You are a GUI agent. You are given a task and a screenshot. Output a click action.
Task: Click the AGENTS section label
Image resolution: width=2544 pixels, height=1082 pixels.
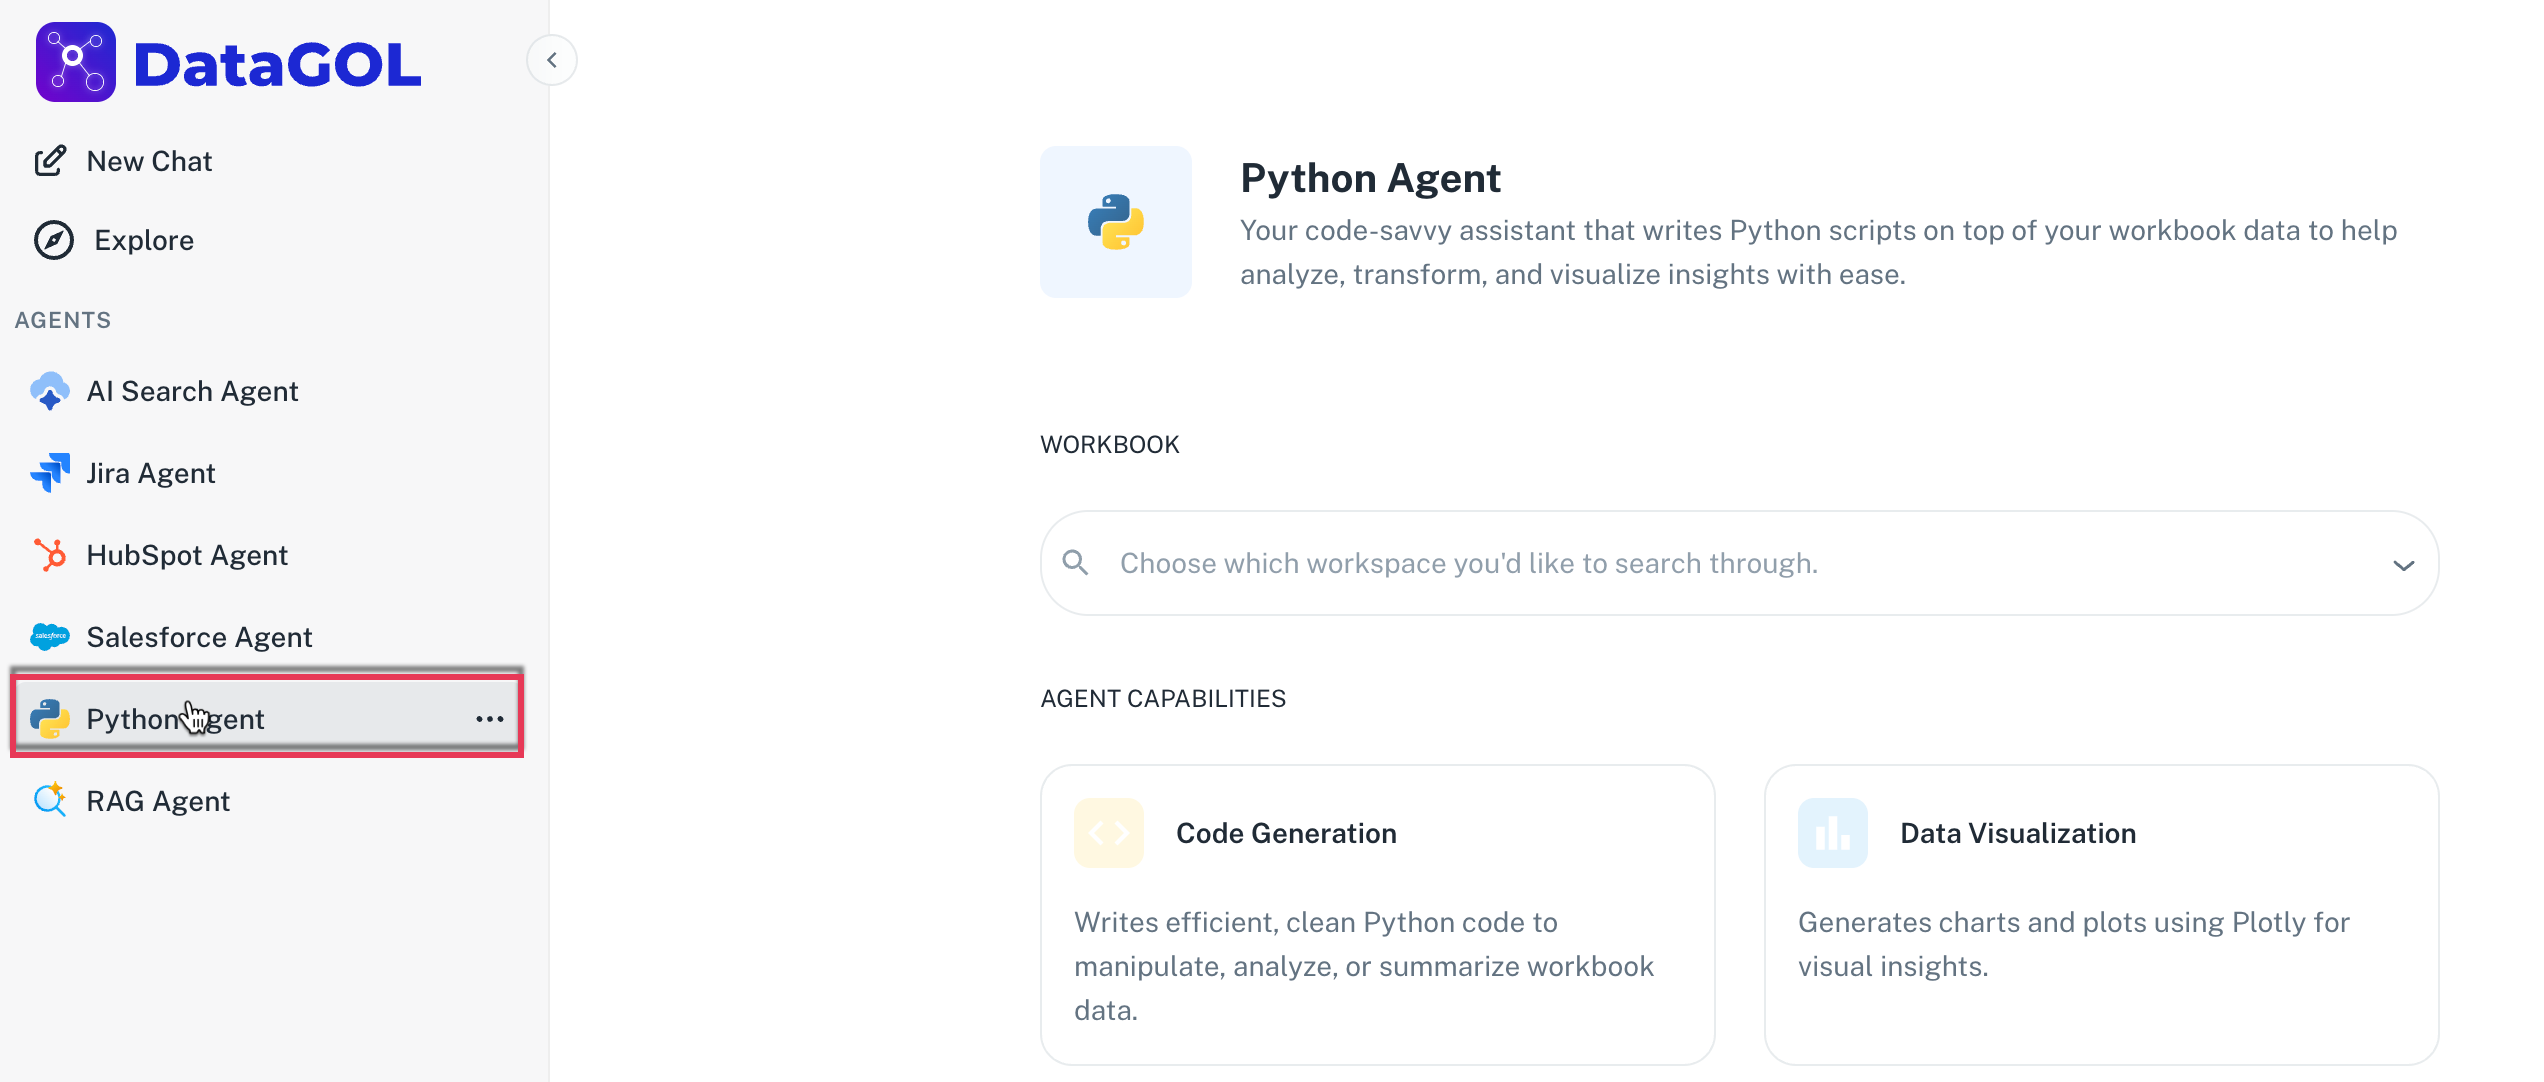tap(63, 320)
